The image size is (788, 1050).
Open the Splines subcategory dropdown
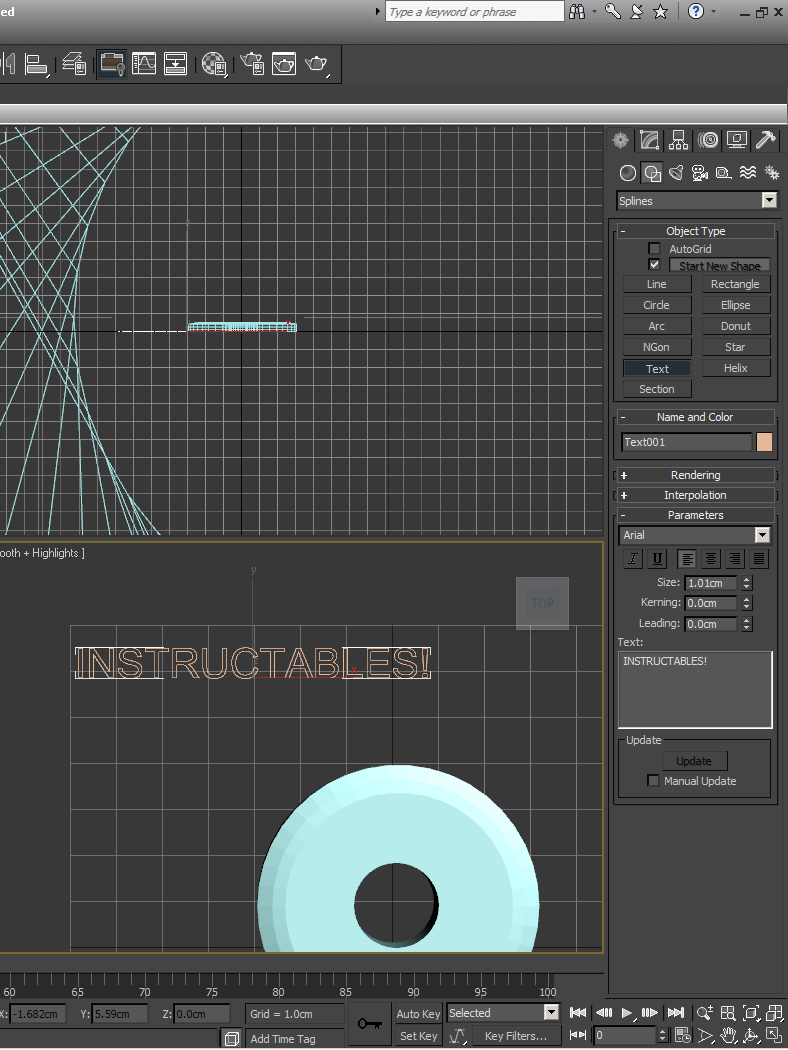click(x=697, y=201)
